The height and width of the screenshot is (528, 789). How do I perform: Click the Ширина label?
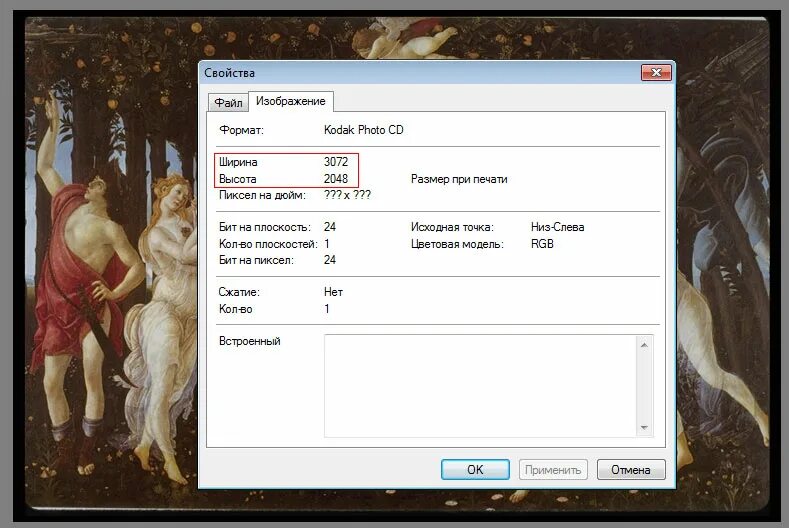238,162
